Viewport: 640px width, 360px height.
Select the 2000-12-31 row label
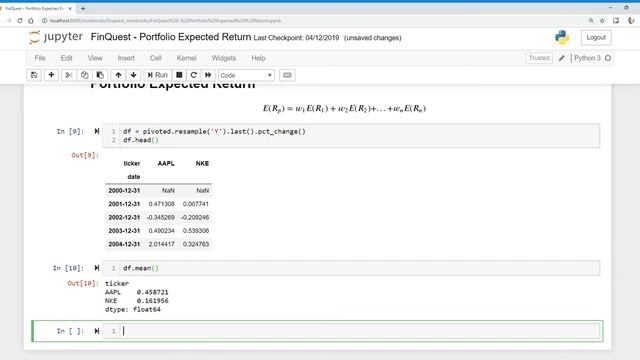point(124,191)
